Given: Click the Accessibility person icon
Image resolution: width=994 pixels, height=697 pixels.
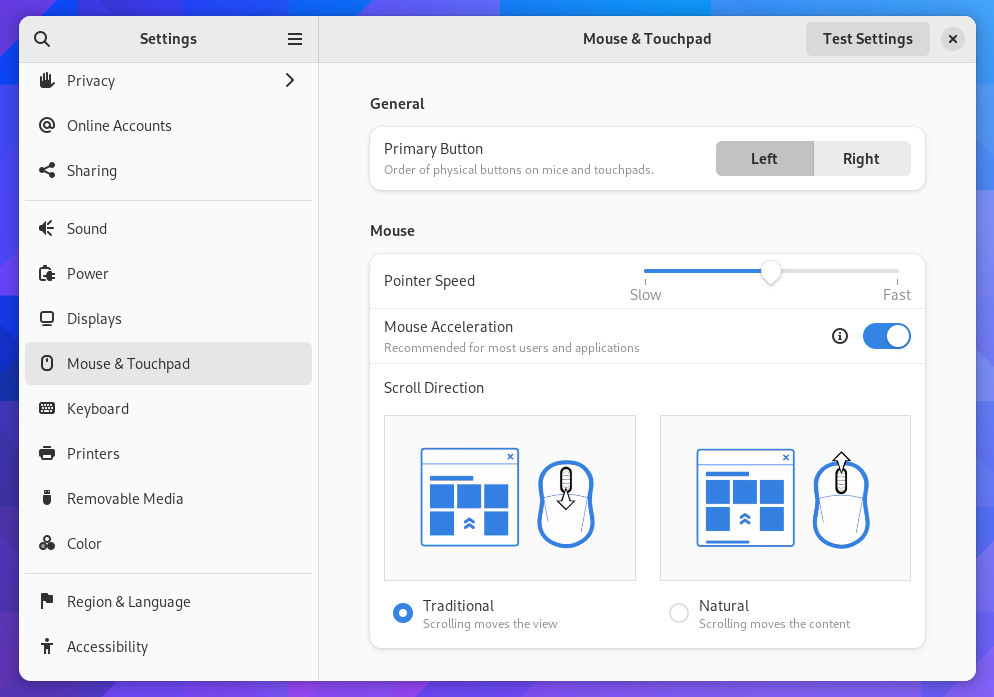Looking at the screenshot, I should click(47, 646).
